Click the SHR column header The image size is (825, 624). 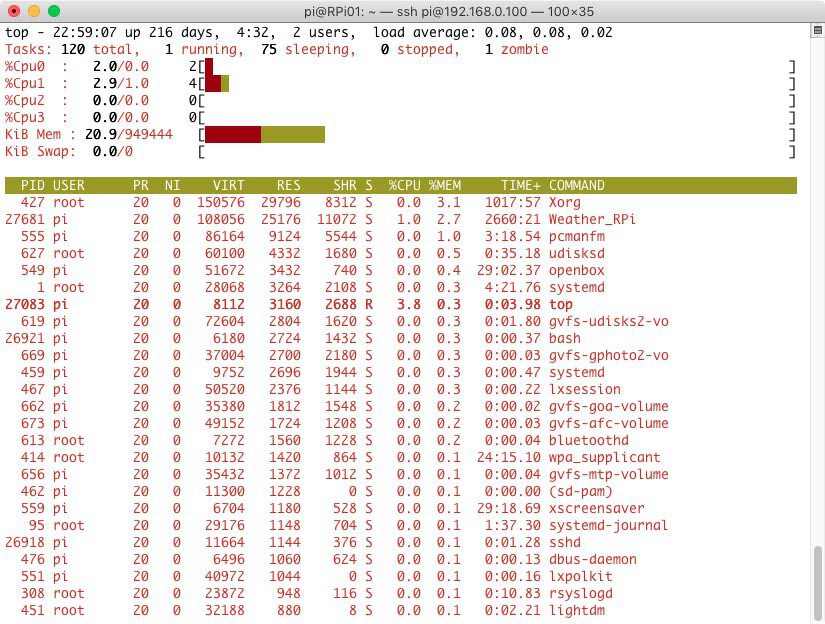click(345, 185)
